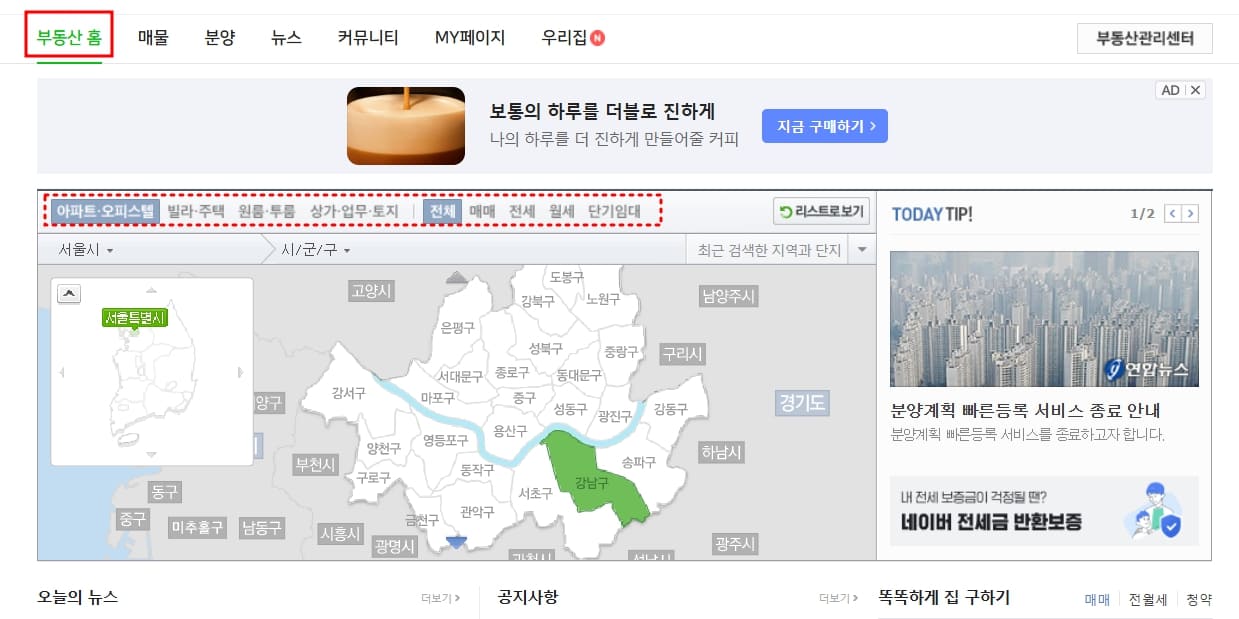This screenshot has height=619, width=1239.
Task: Click the 부동산관리센터 button
Action: [1143, 37]
